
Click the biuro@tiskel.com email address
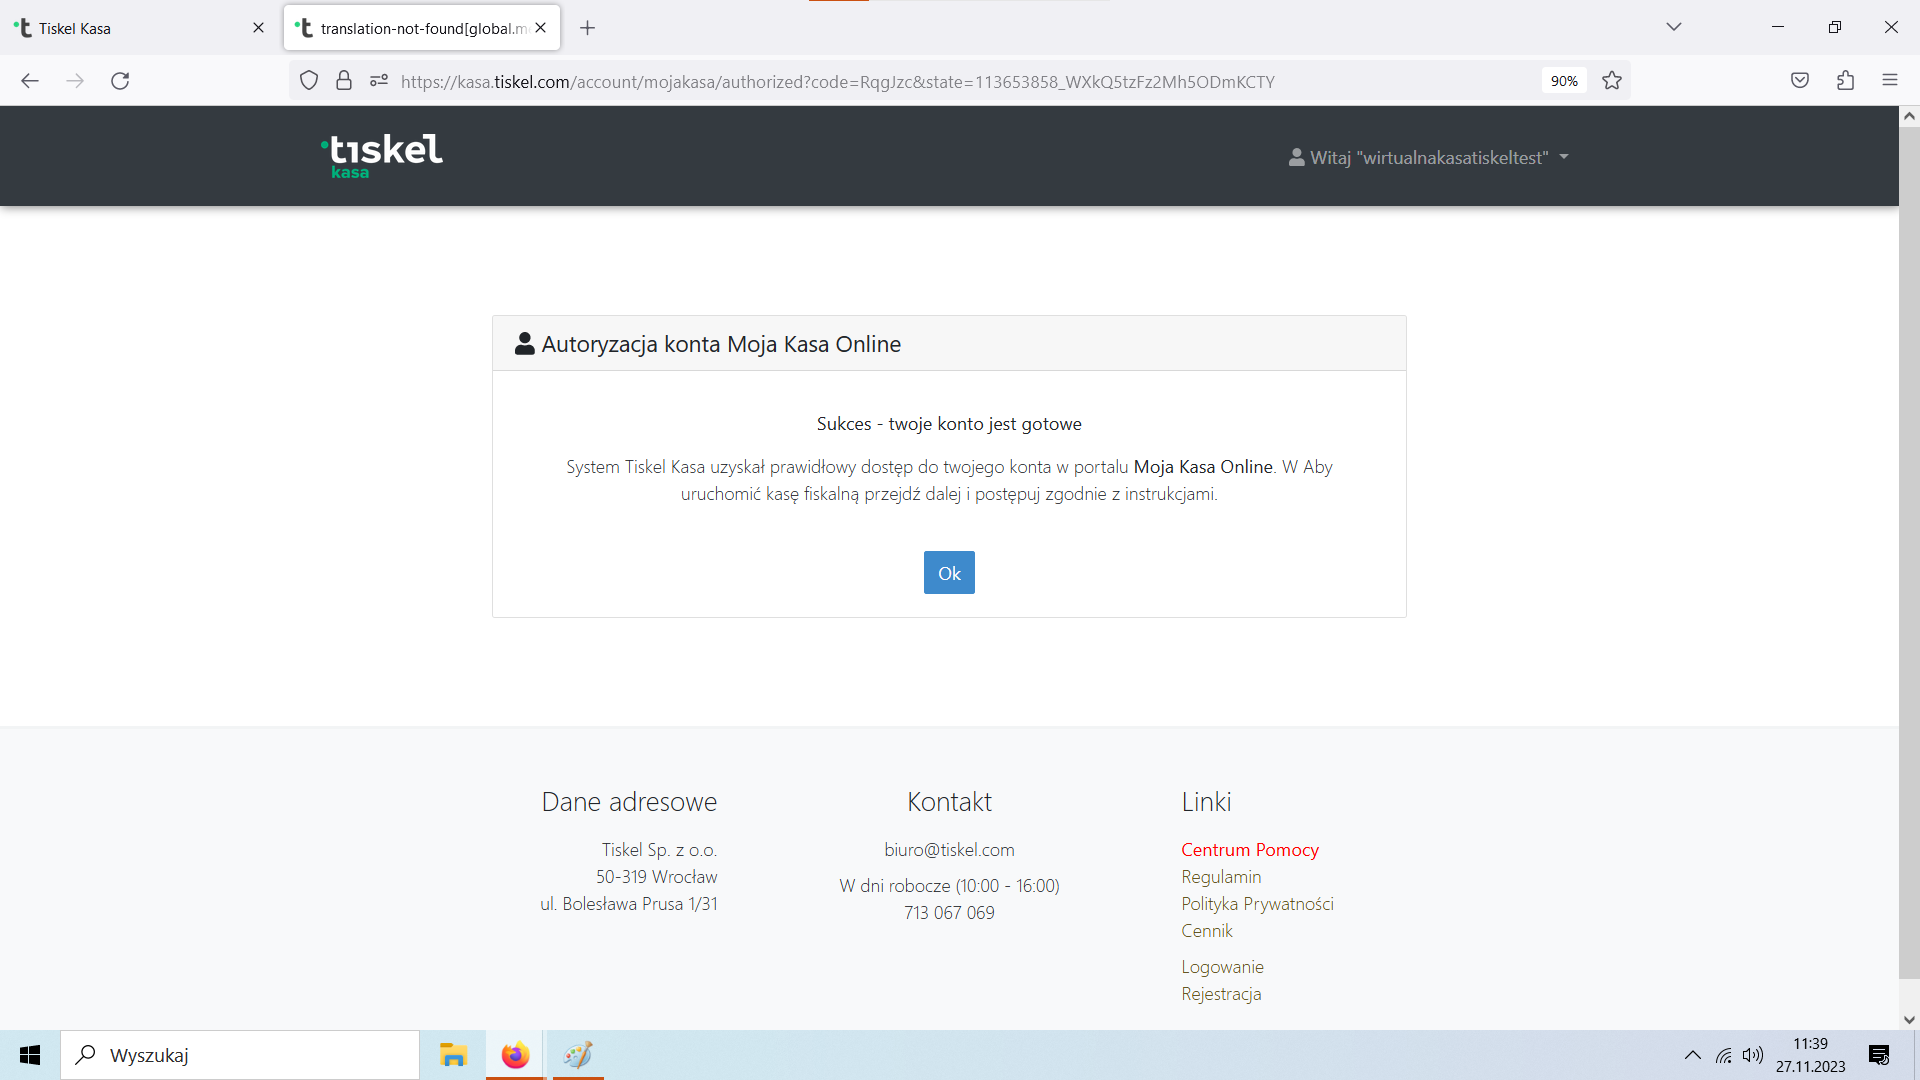(x=949, y=850)
